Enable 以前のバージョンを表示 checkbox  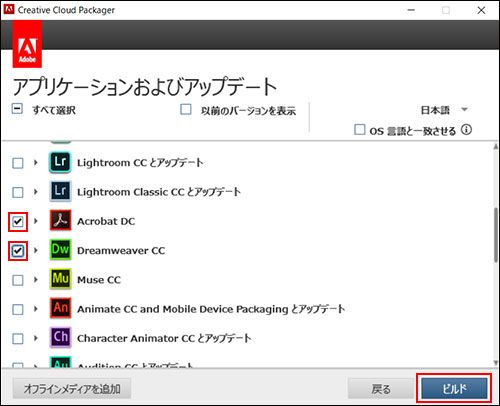pos(186,109)
